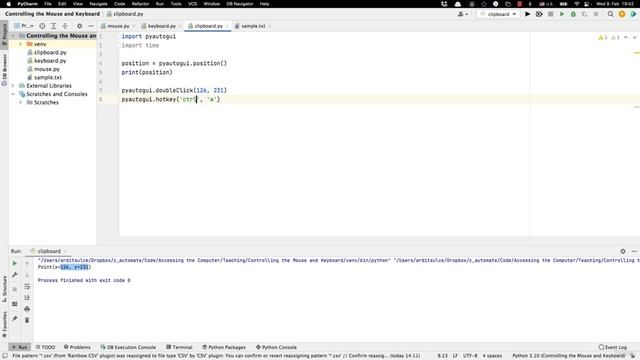Open Run panel settings gear
640x360 pixels.
click(623, 251)
